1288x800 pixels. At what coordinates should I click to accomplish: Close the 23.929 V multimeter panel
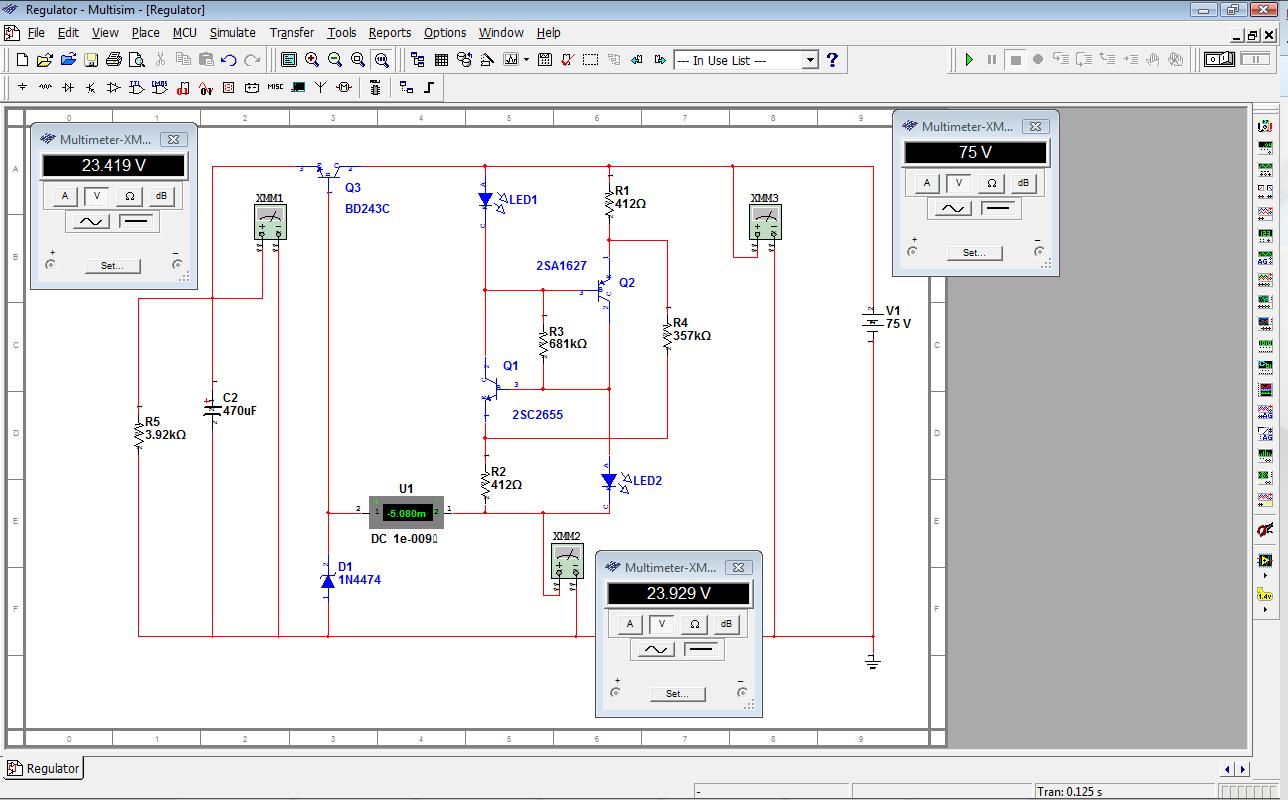click(739, 567)
